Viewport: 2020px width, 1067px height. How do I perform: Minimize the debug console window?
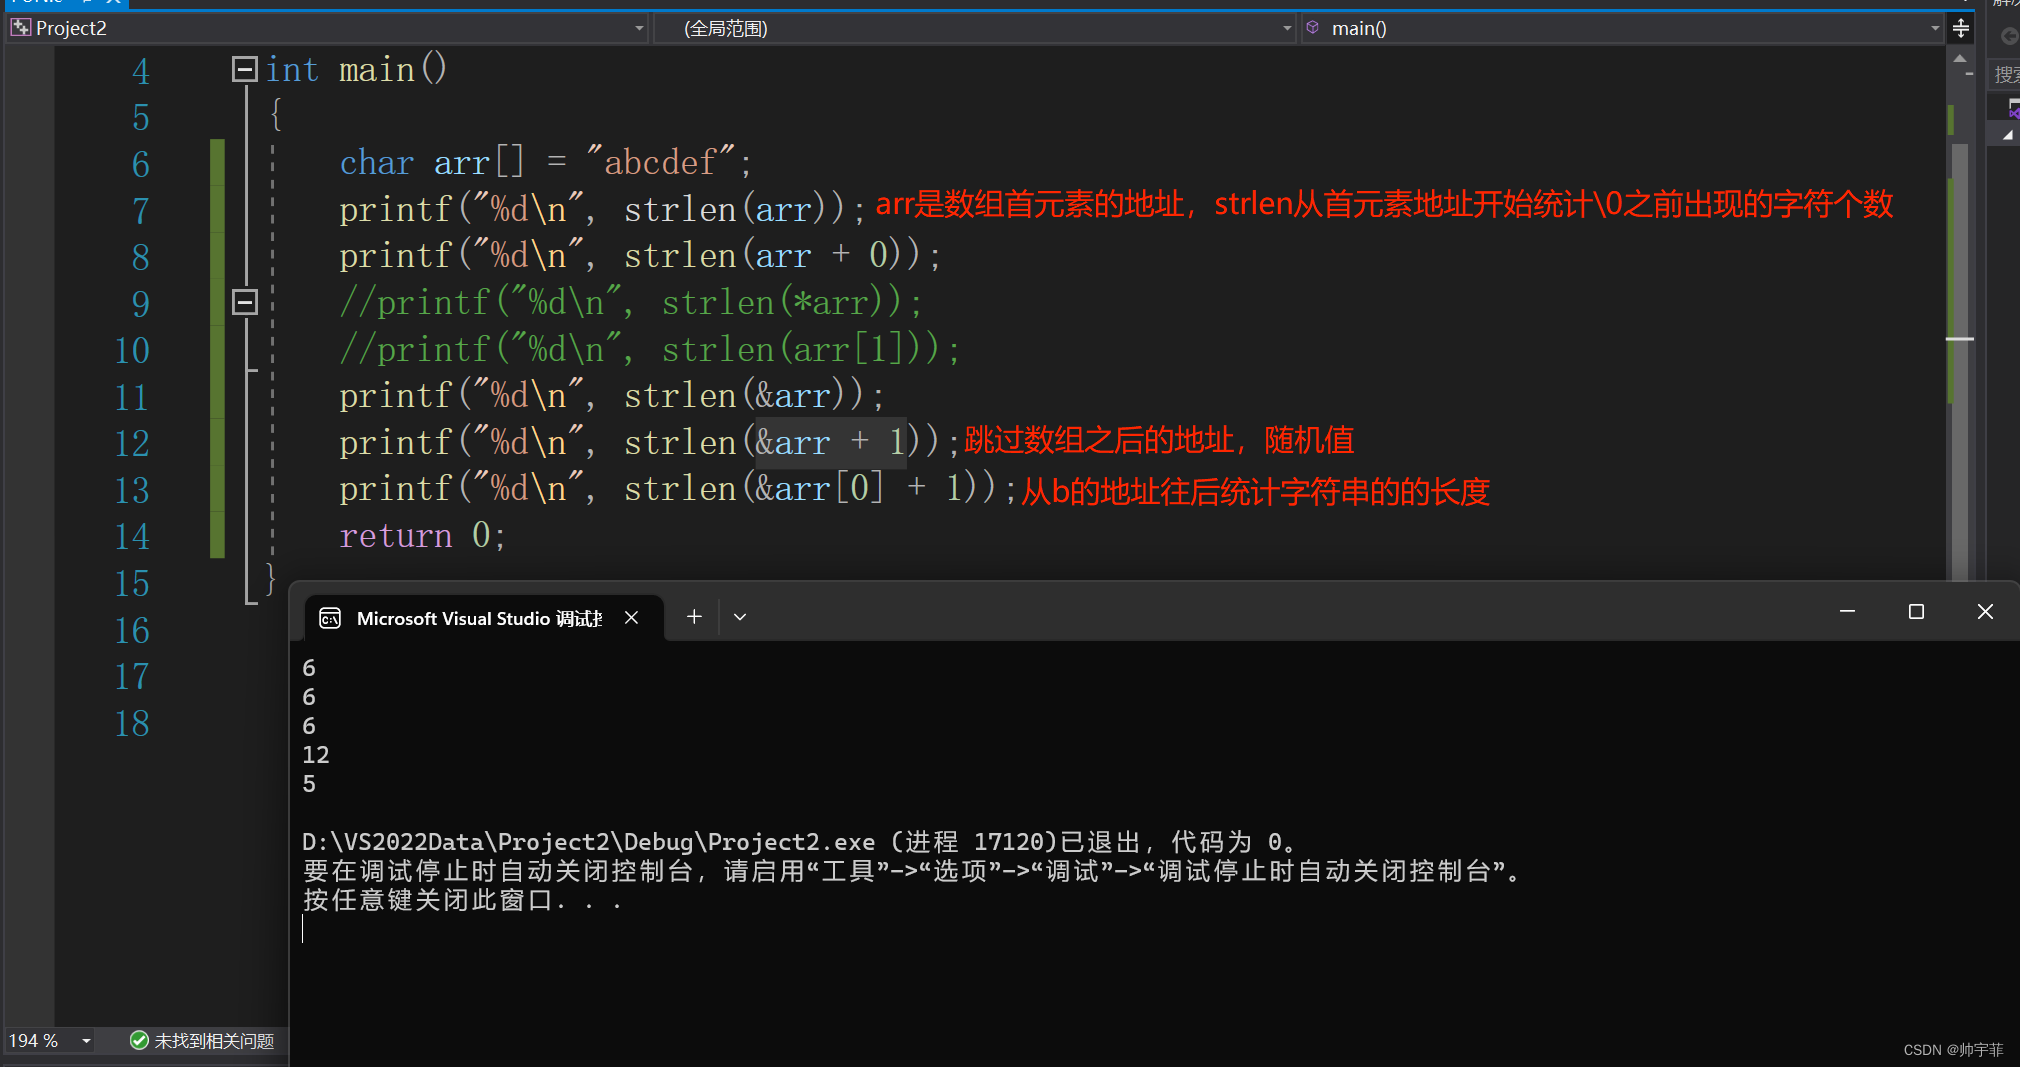[1847, 611]
